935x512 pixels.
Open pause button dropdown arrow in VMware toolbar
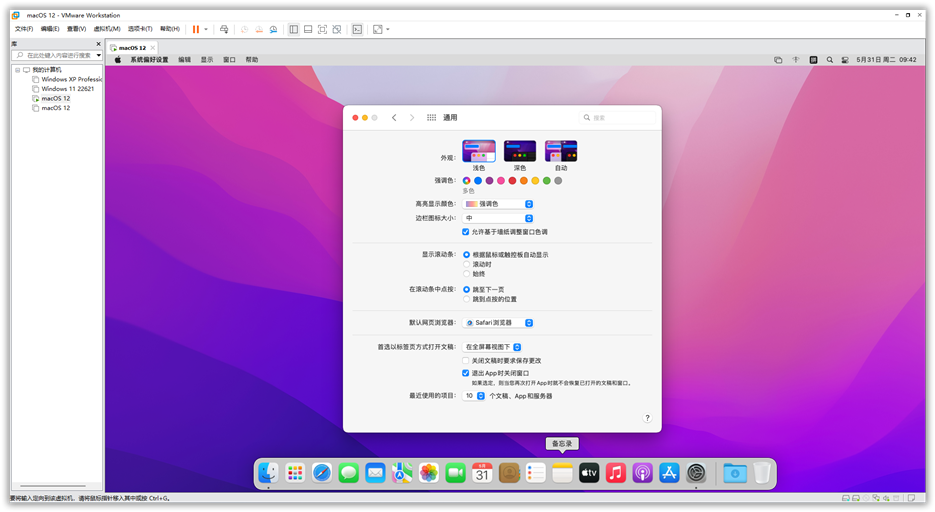pyautogui.click(x=206, y=29)
